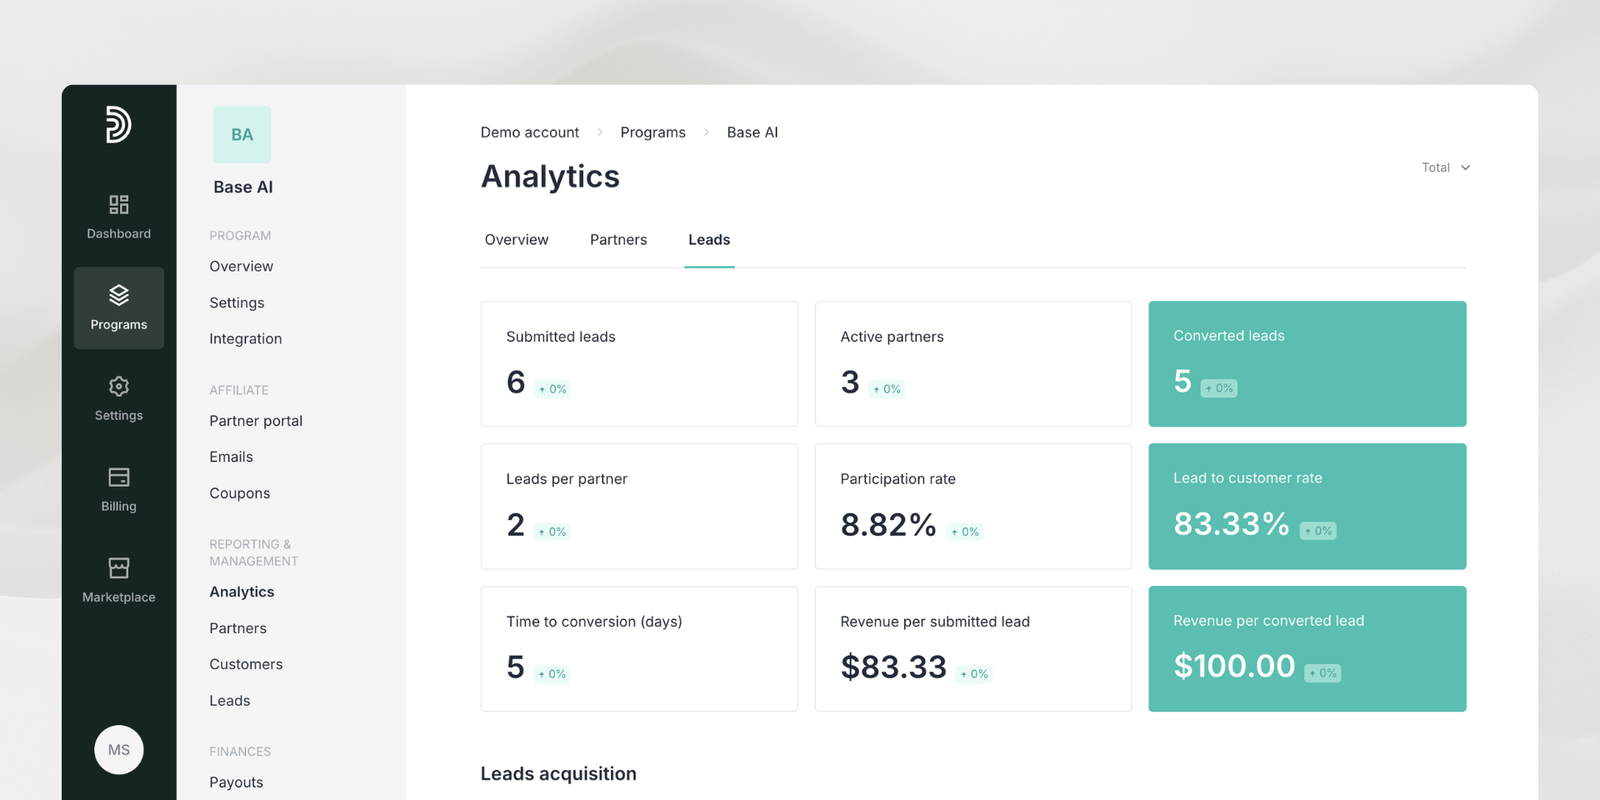Open Integration in program menu
The height and width of the screenshot is (800, 1600).
tap(245, 339)
